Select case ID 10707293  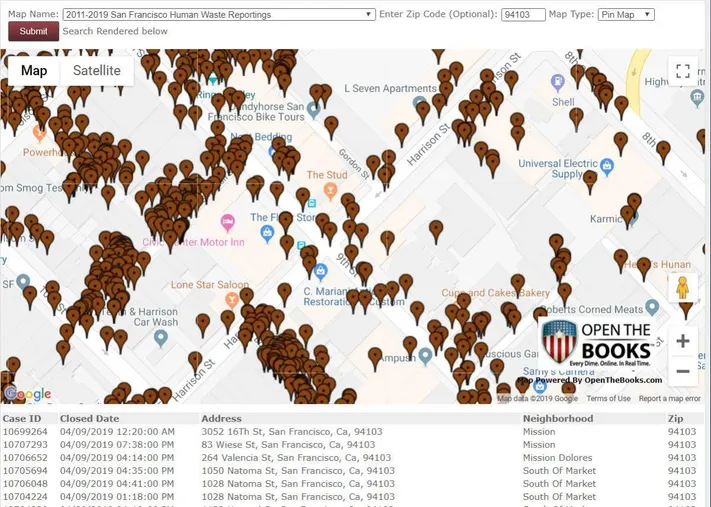click(x=25, y=445)
